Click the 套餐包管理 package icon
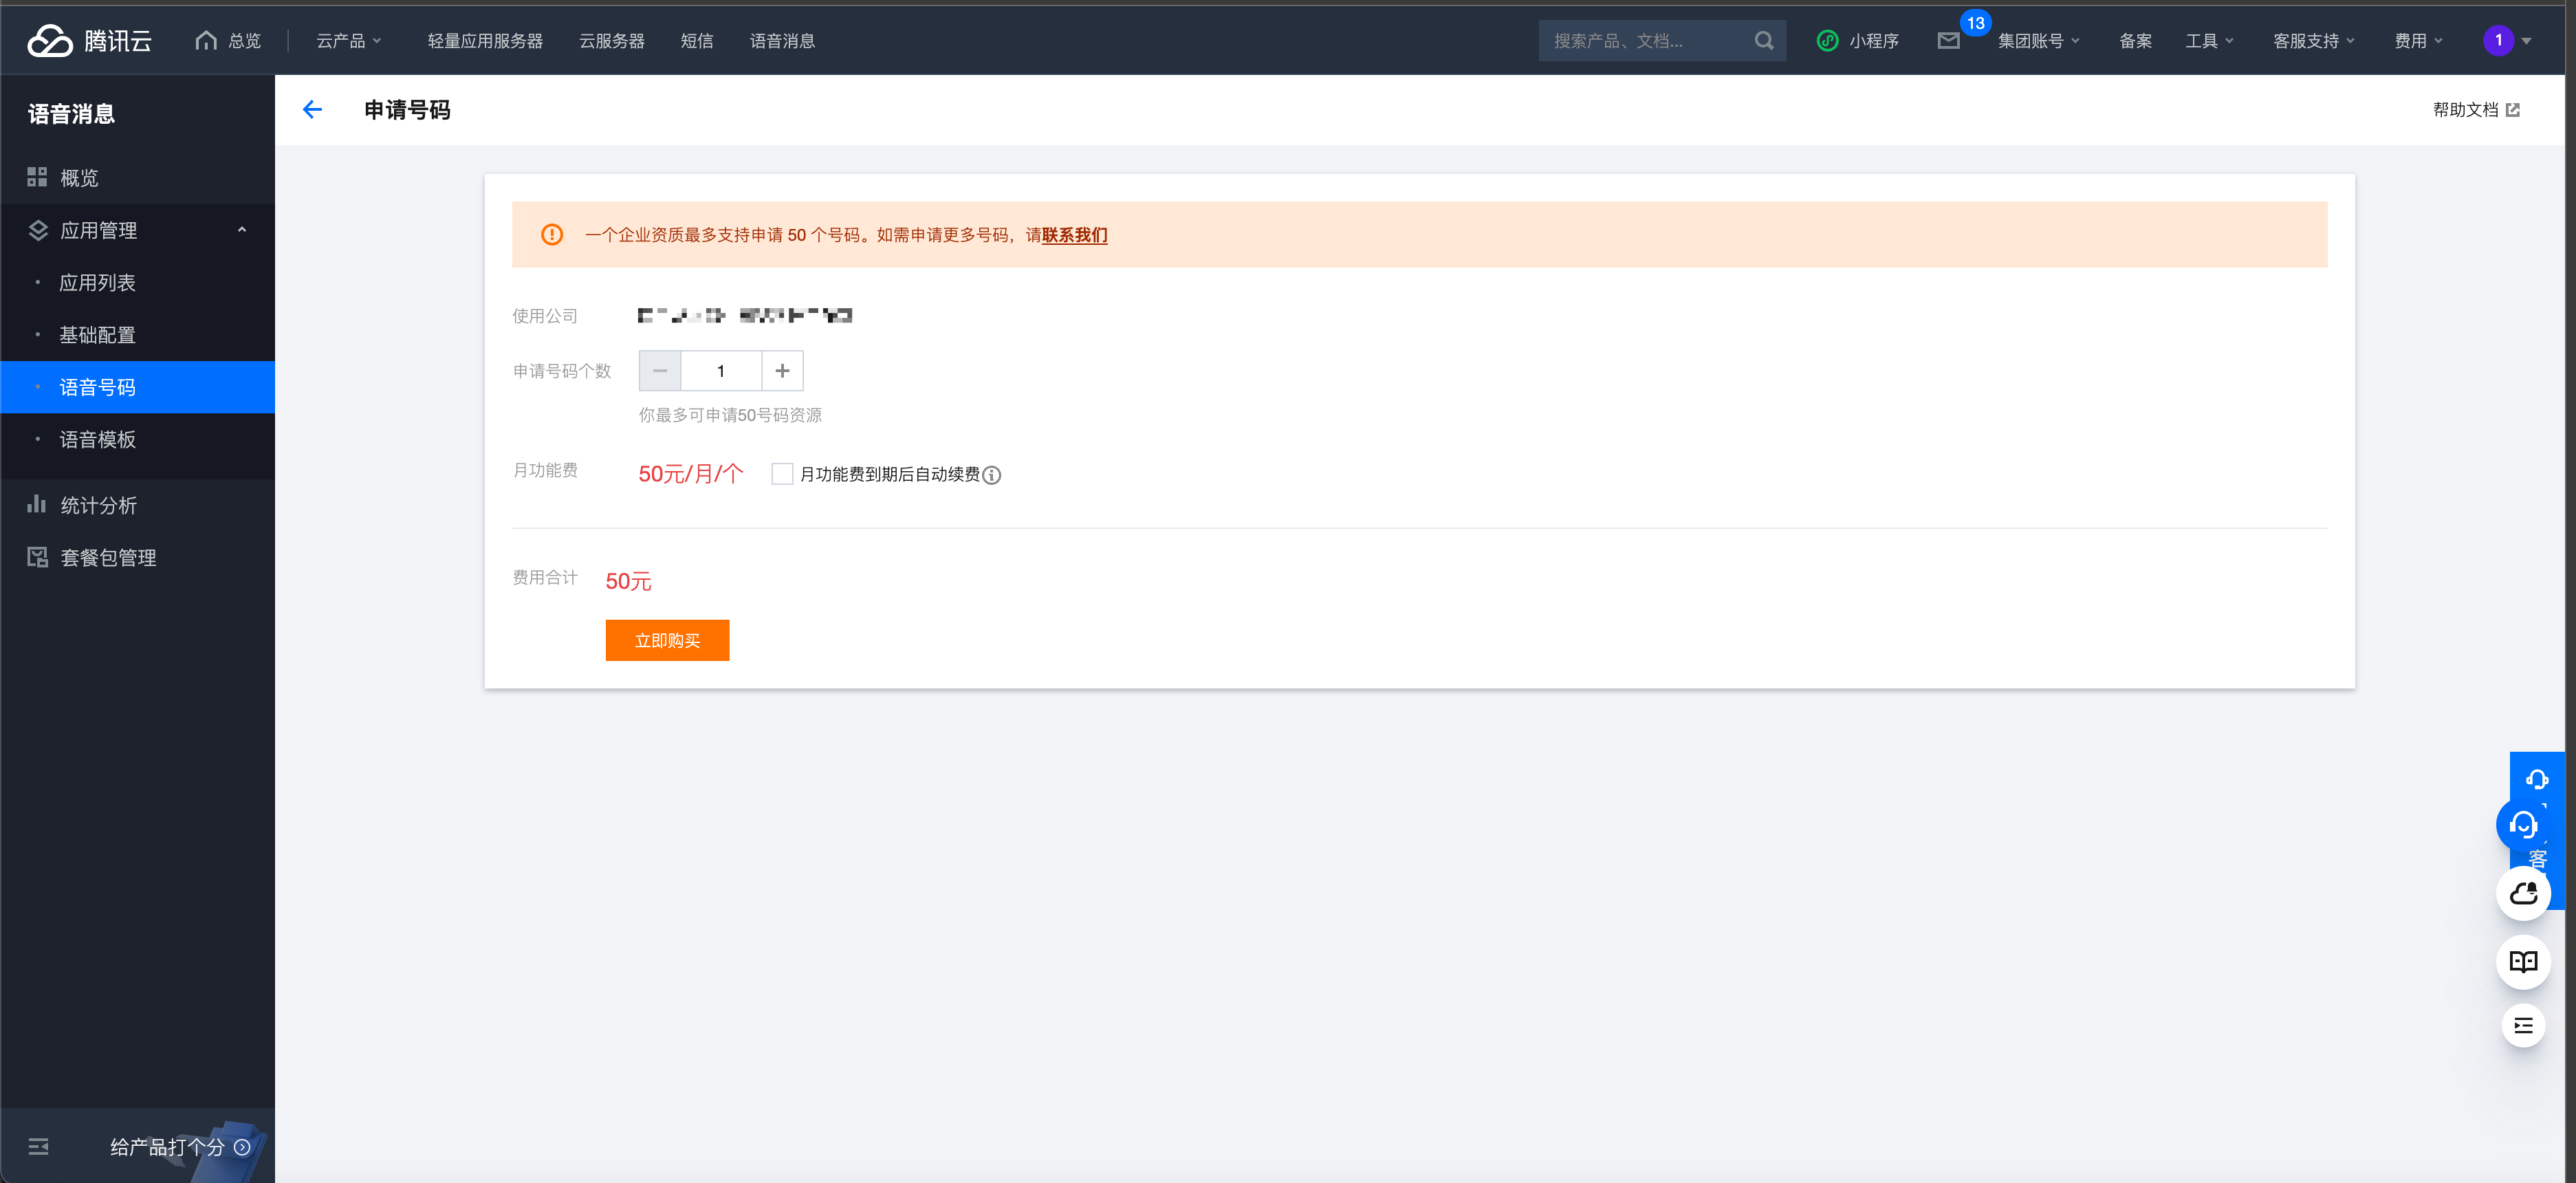Screen dimensions: 2576x1183 [37, 557]
